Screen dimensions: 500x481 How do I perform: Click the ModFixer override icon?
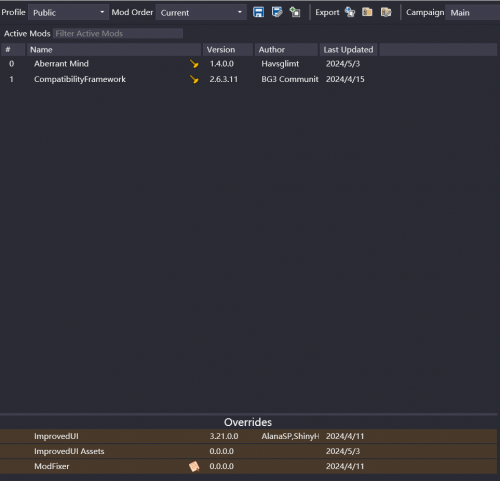[x=194, y=466]
